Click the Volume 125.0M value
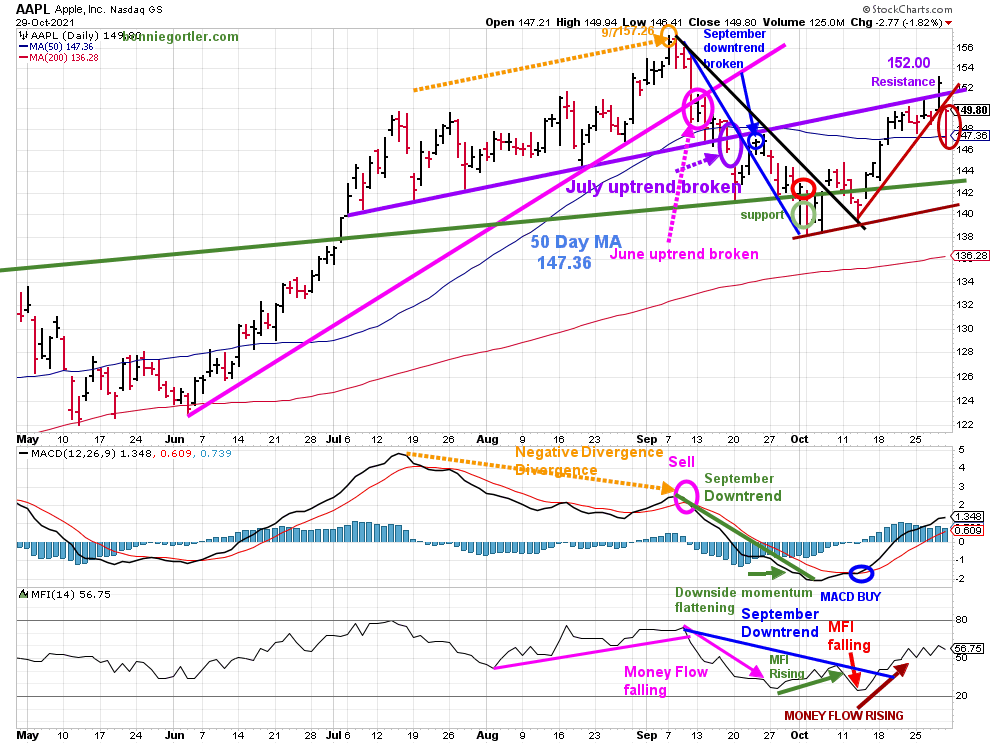 click(804, 22)
